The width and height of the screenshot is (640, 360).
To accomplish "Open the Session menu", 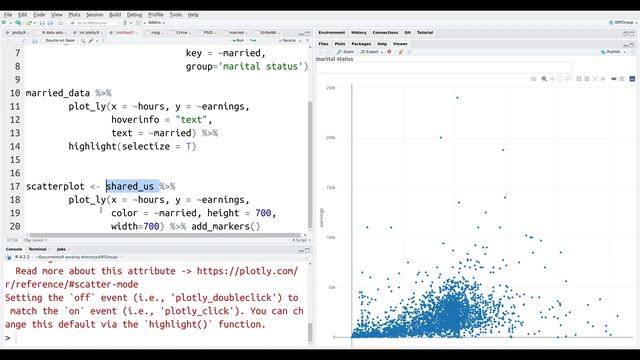I will (x=94, y=15).
